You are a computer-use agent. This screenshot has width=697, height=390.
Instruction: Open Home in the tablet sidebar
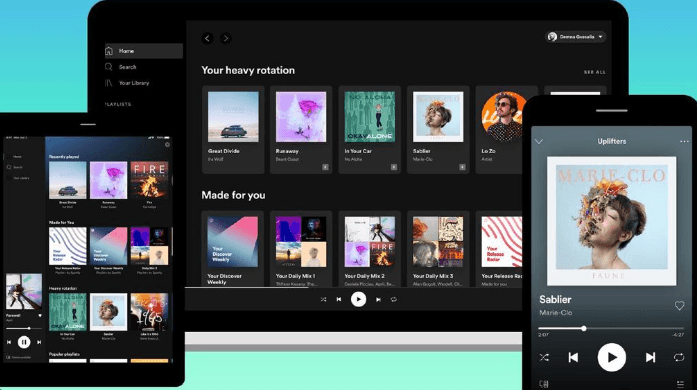point(17,157)
